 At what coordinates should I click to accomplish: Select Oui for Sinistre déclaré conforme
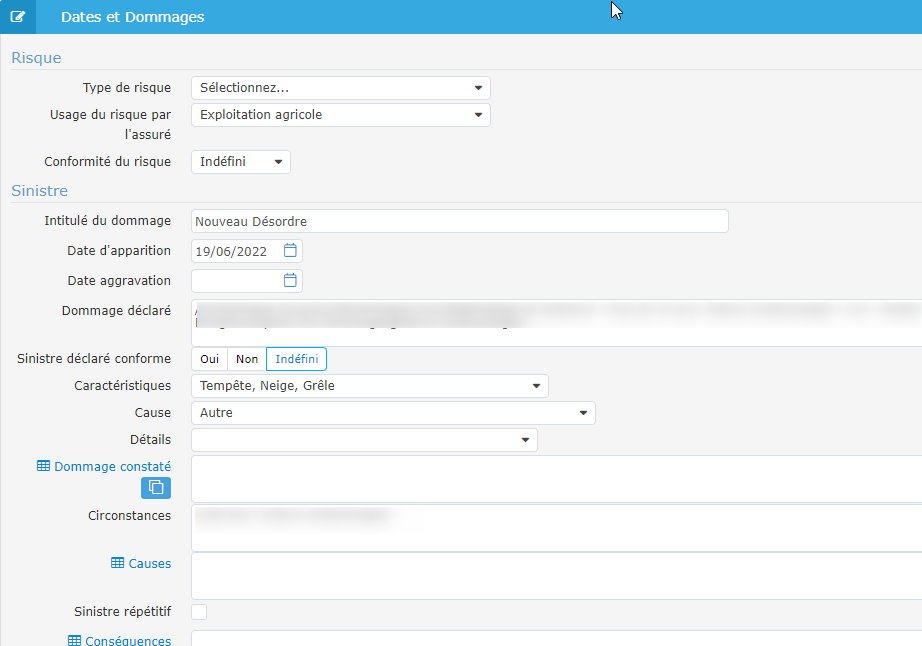[209, 359]
